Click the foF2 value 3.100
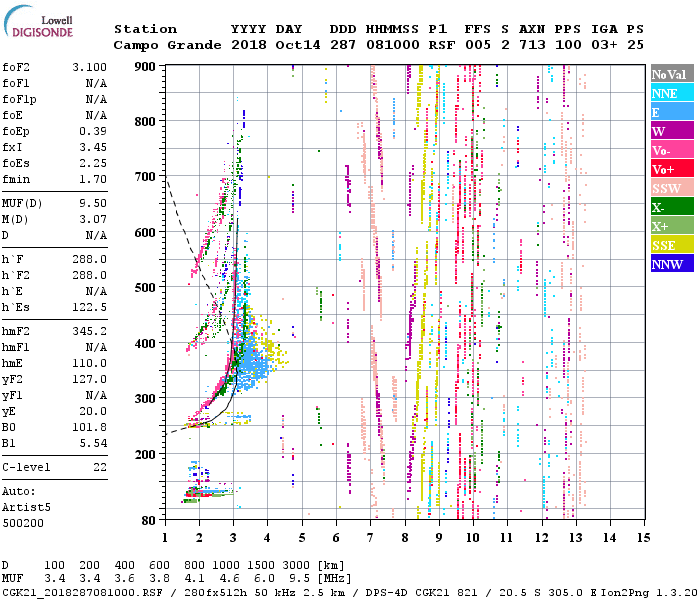 [89, 67]
